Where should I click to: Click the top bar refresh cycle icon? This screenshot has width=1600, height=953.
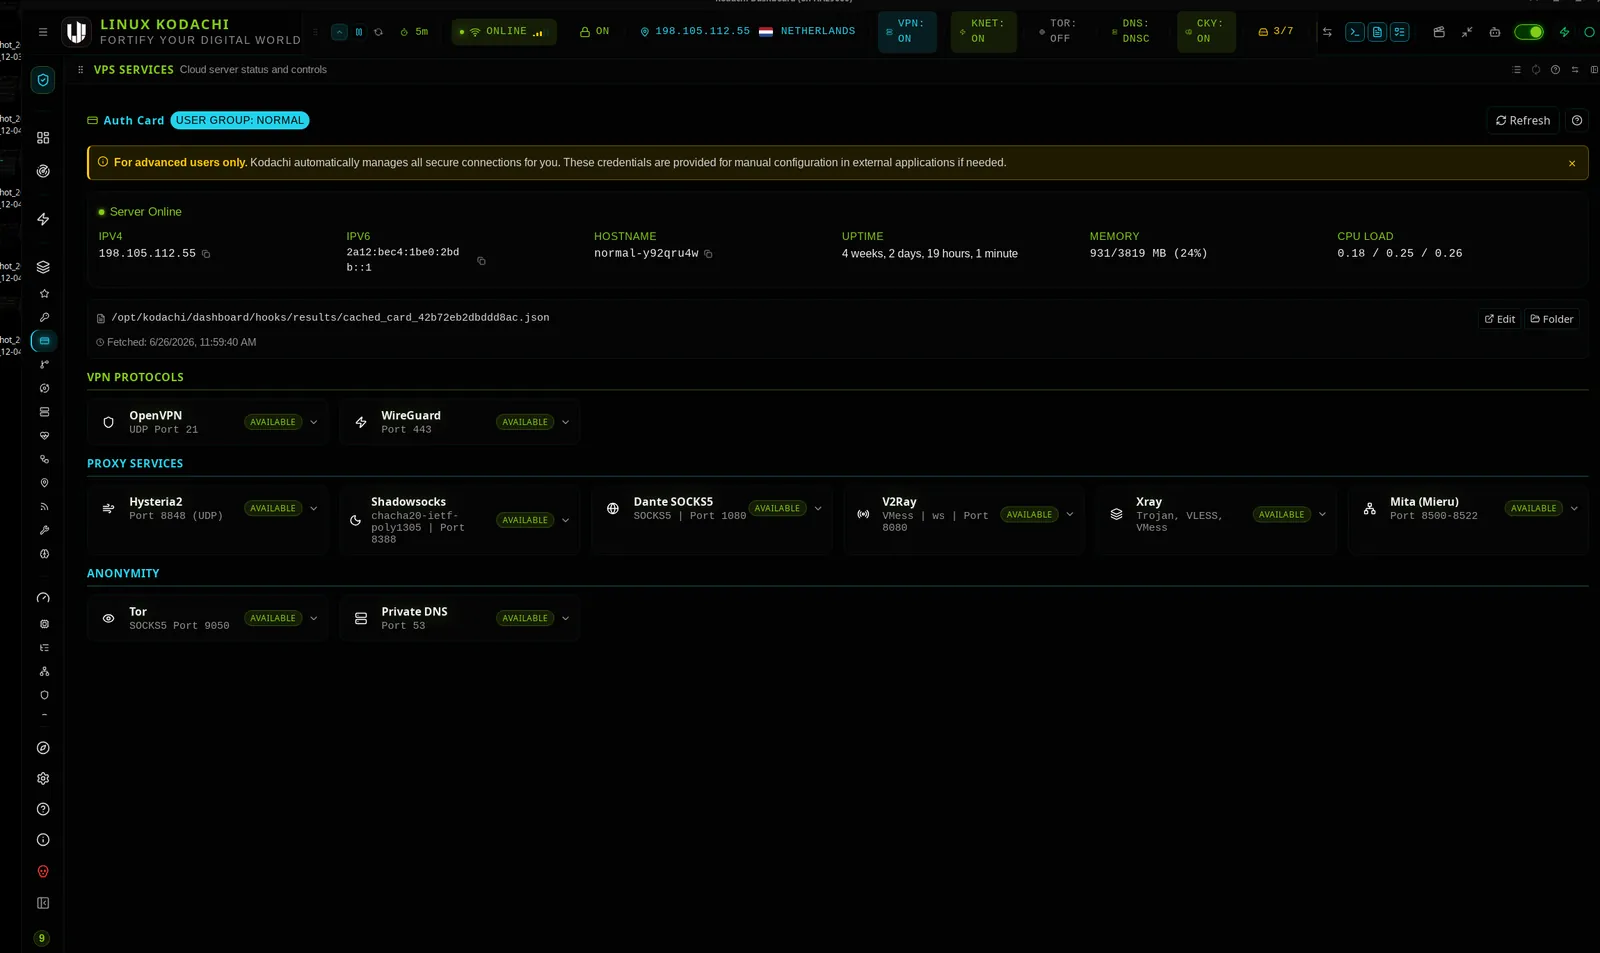(378, 32)
